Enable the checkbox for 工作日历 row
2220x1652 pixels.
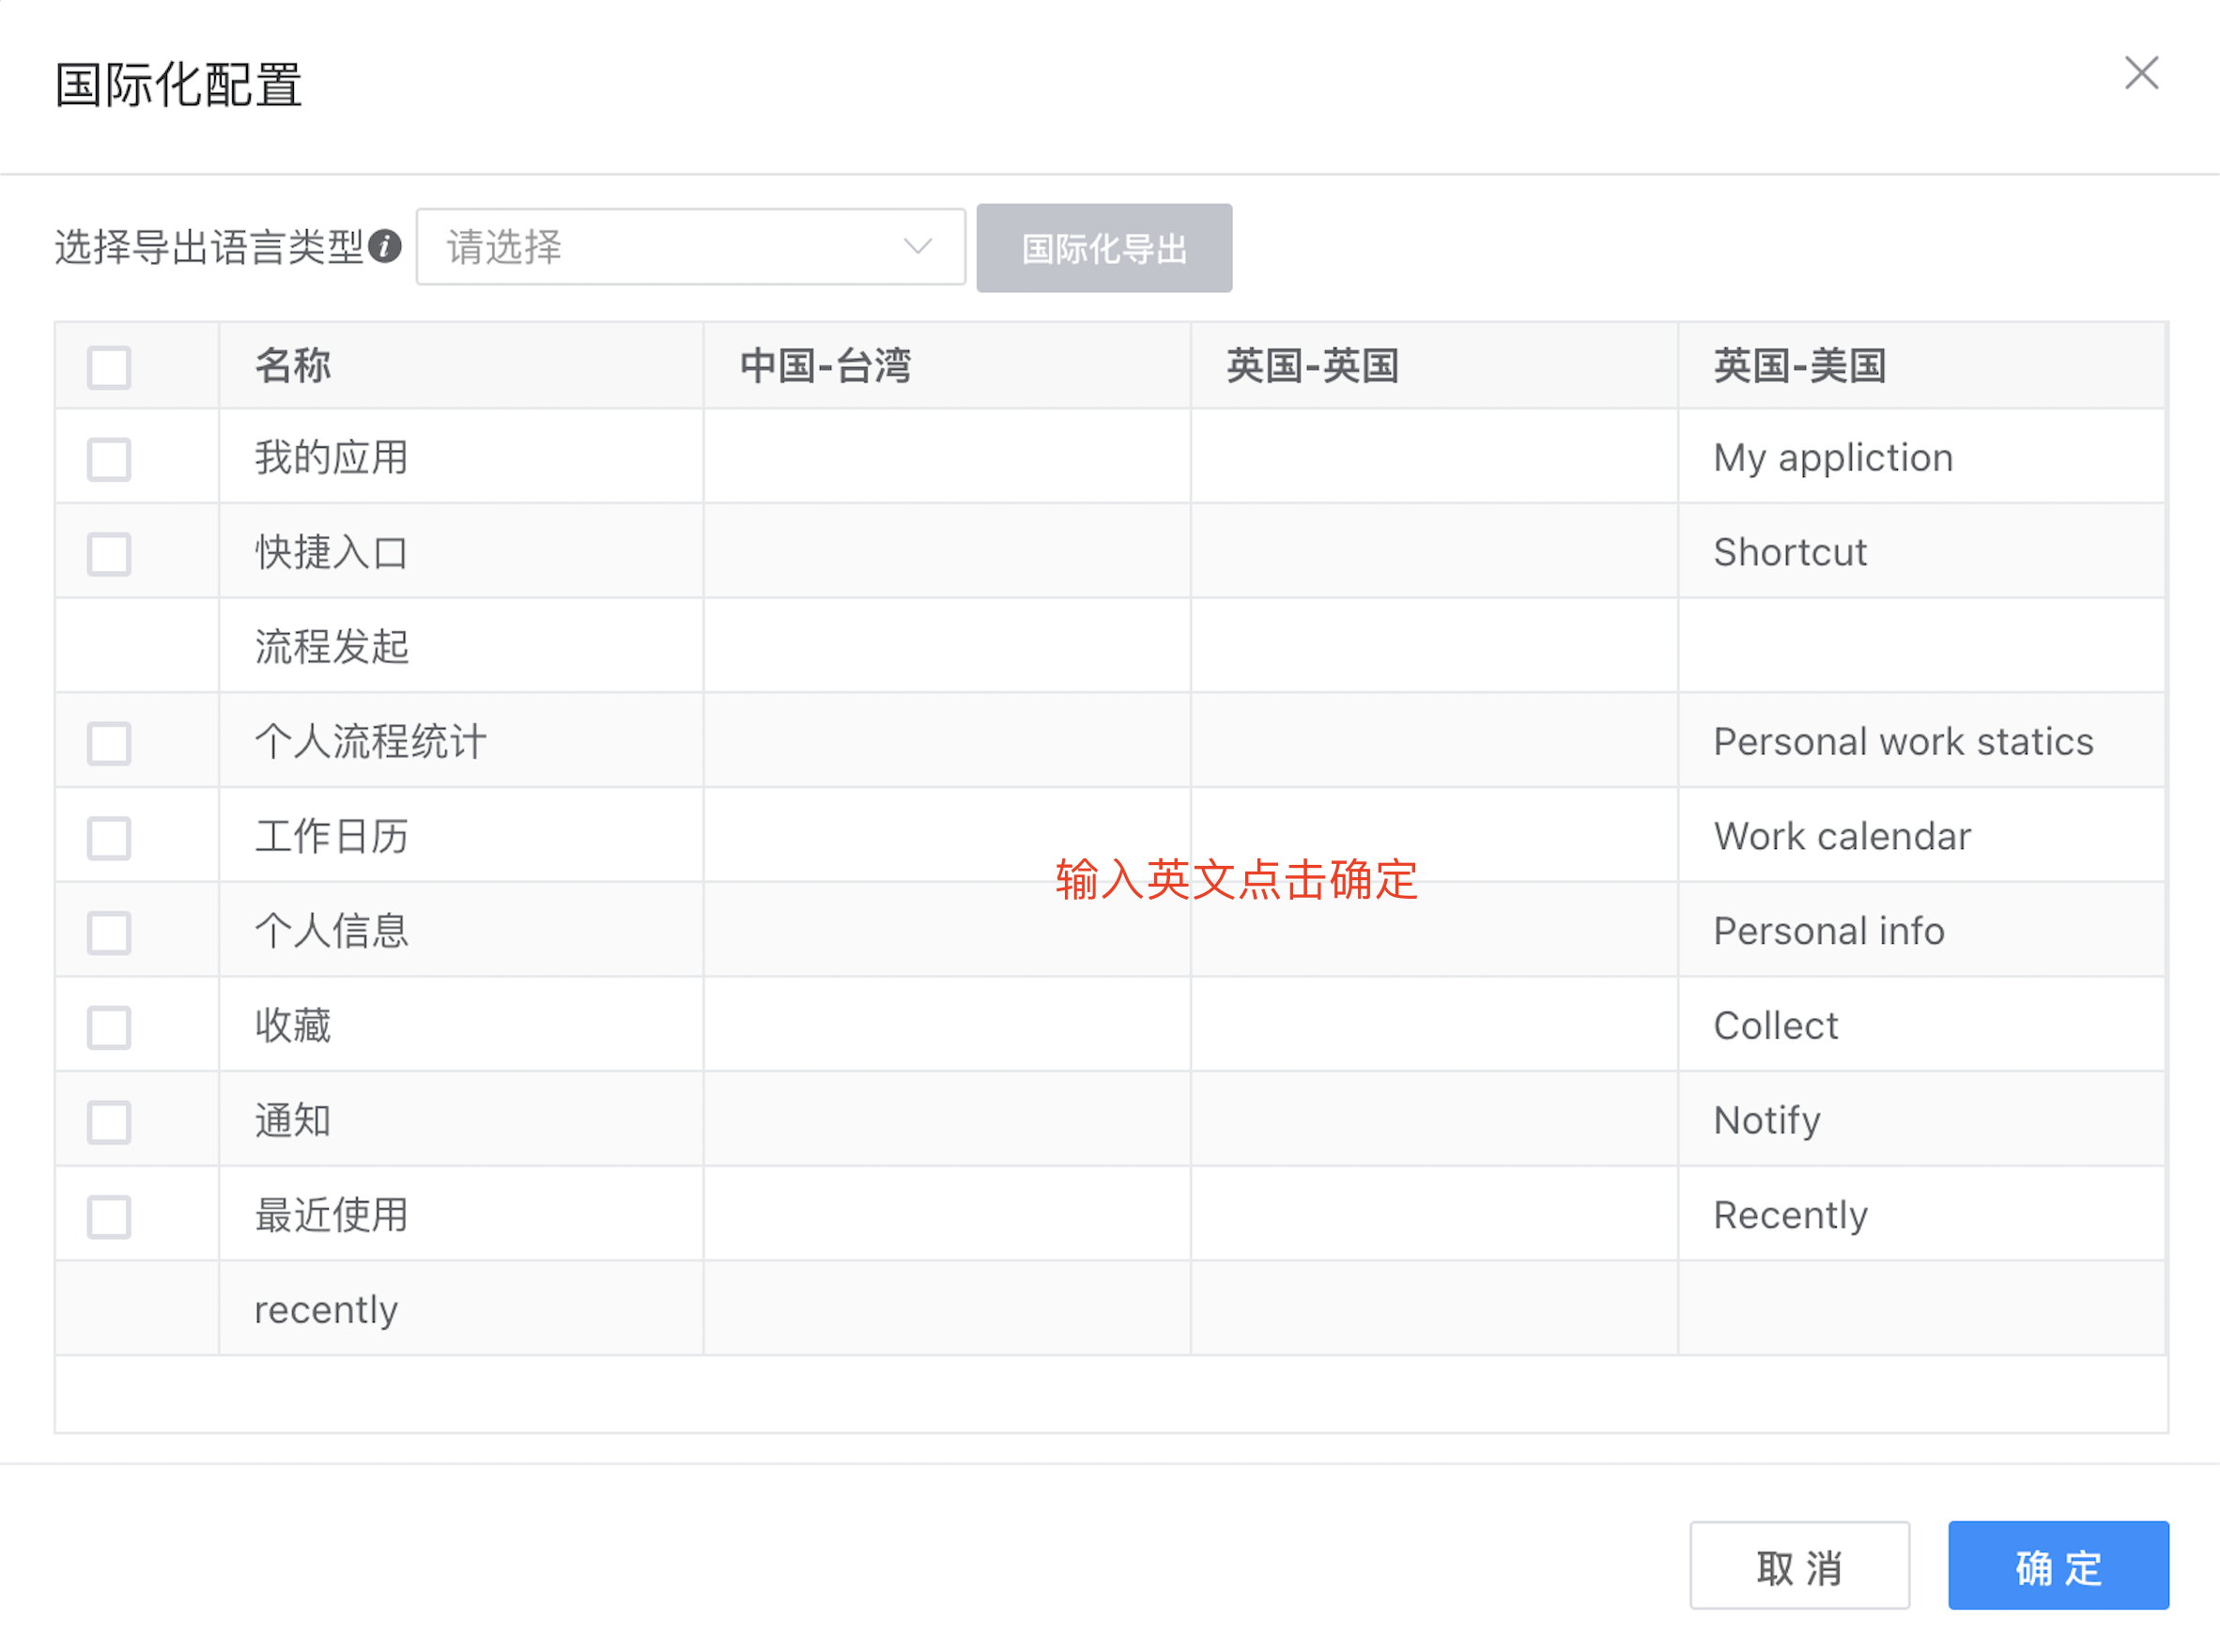(x=108, y=838)
